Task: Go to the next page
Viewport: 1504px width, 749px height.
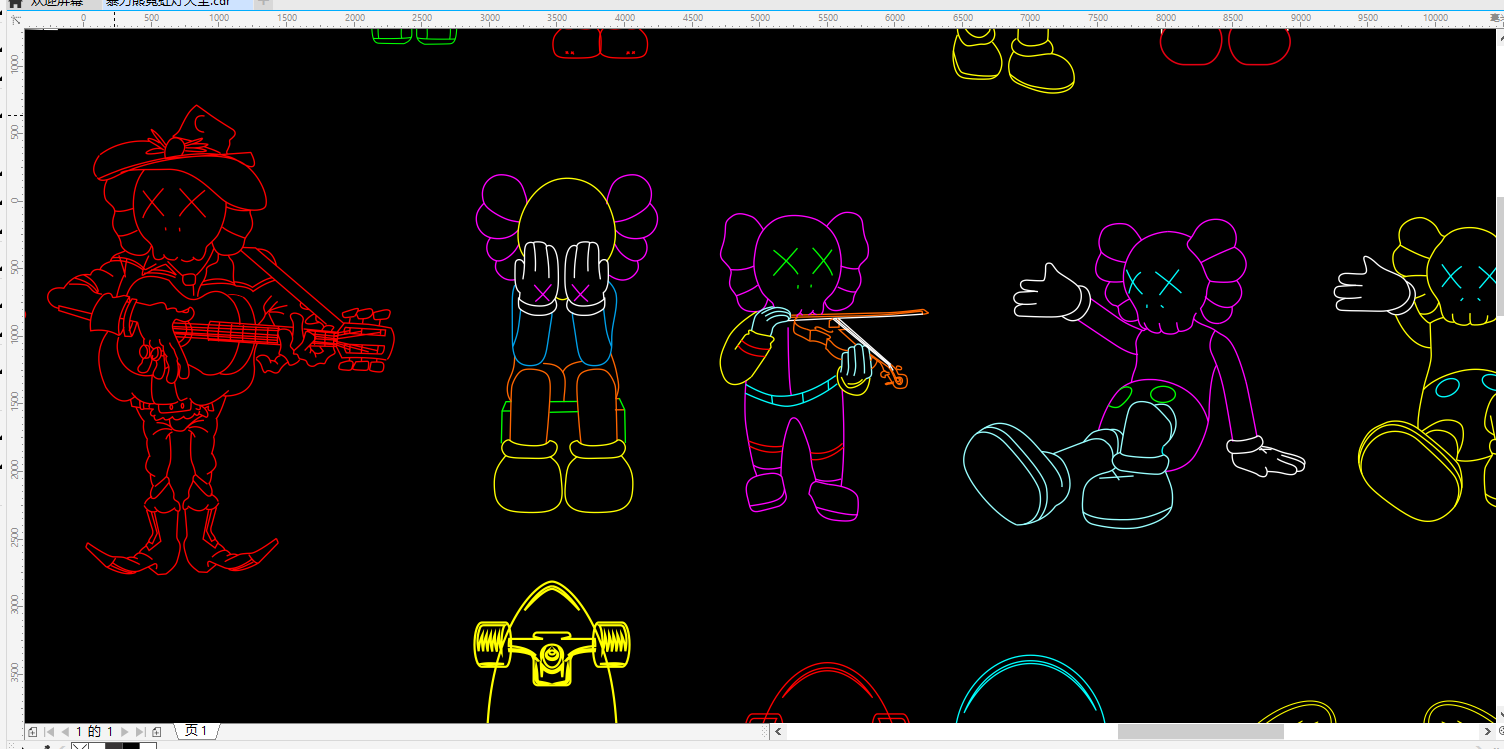Action: point(125,732)
